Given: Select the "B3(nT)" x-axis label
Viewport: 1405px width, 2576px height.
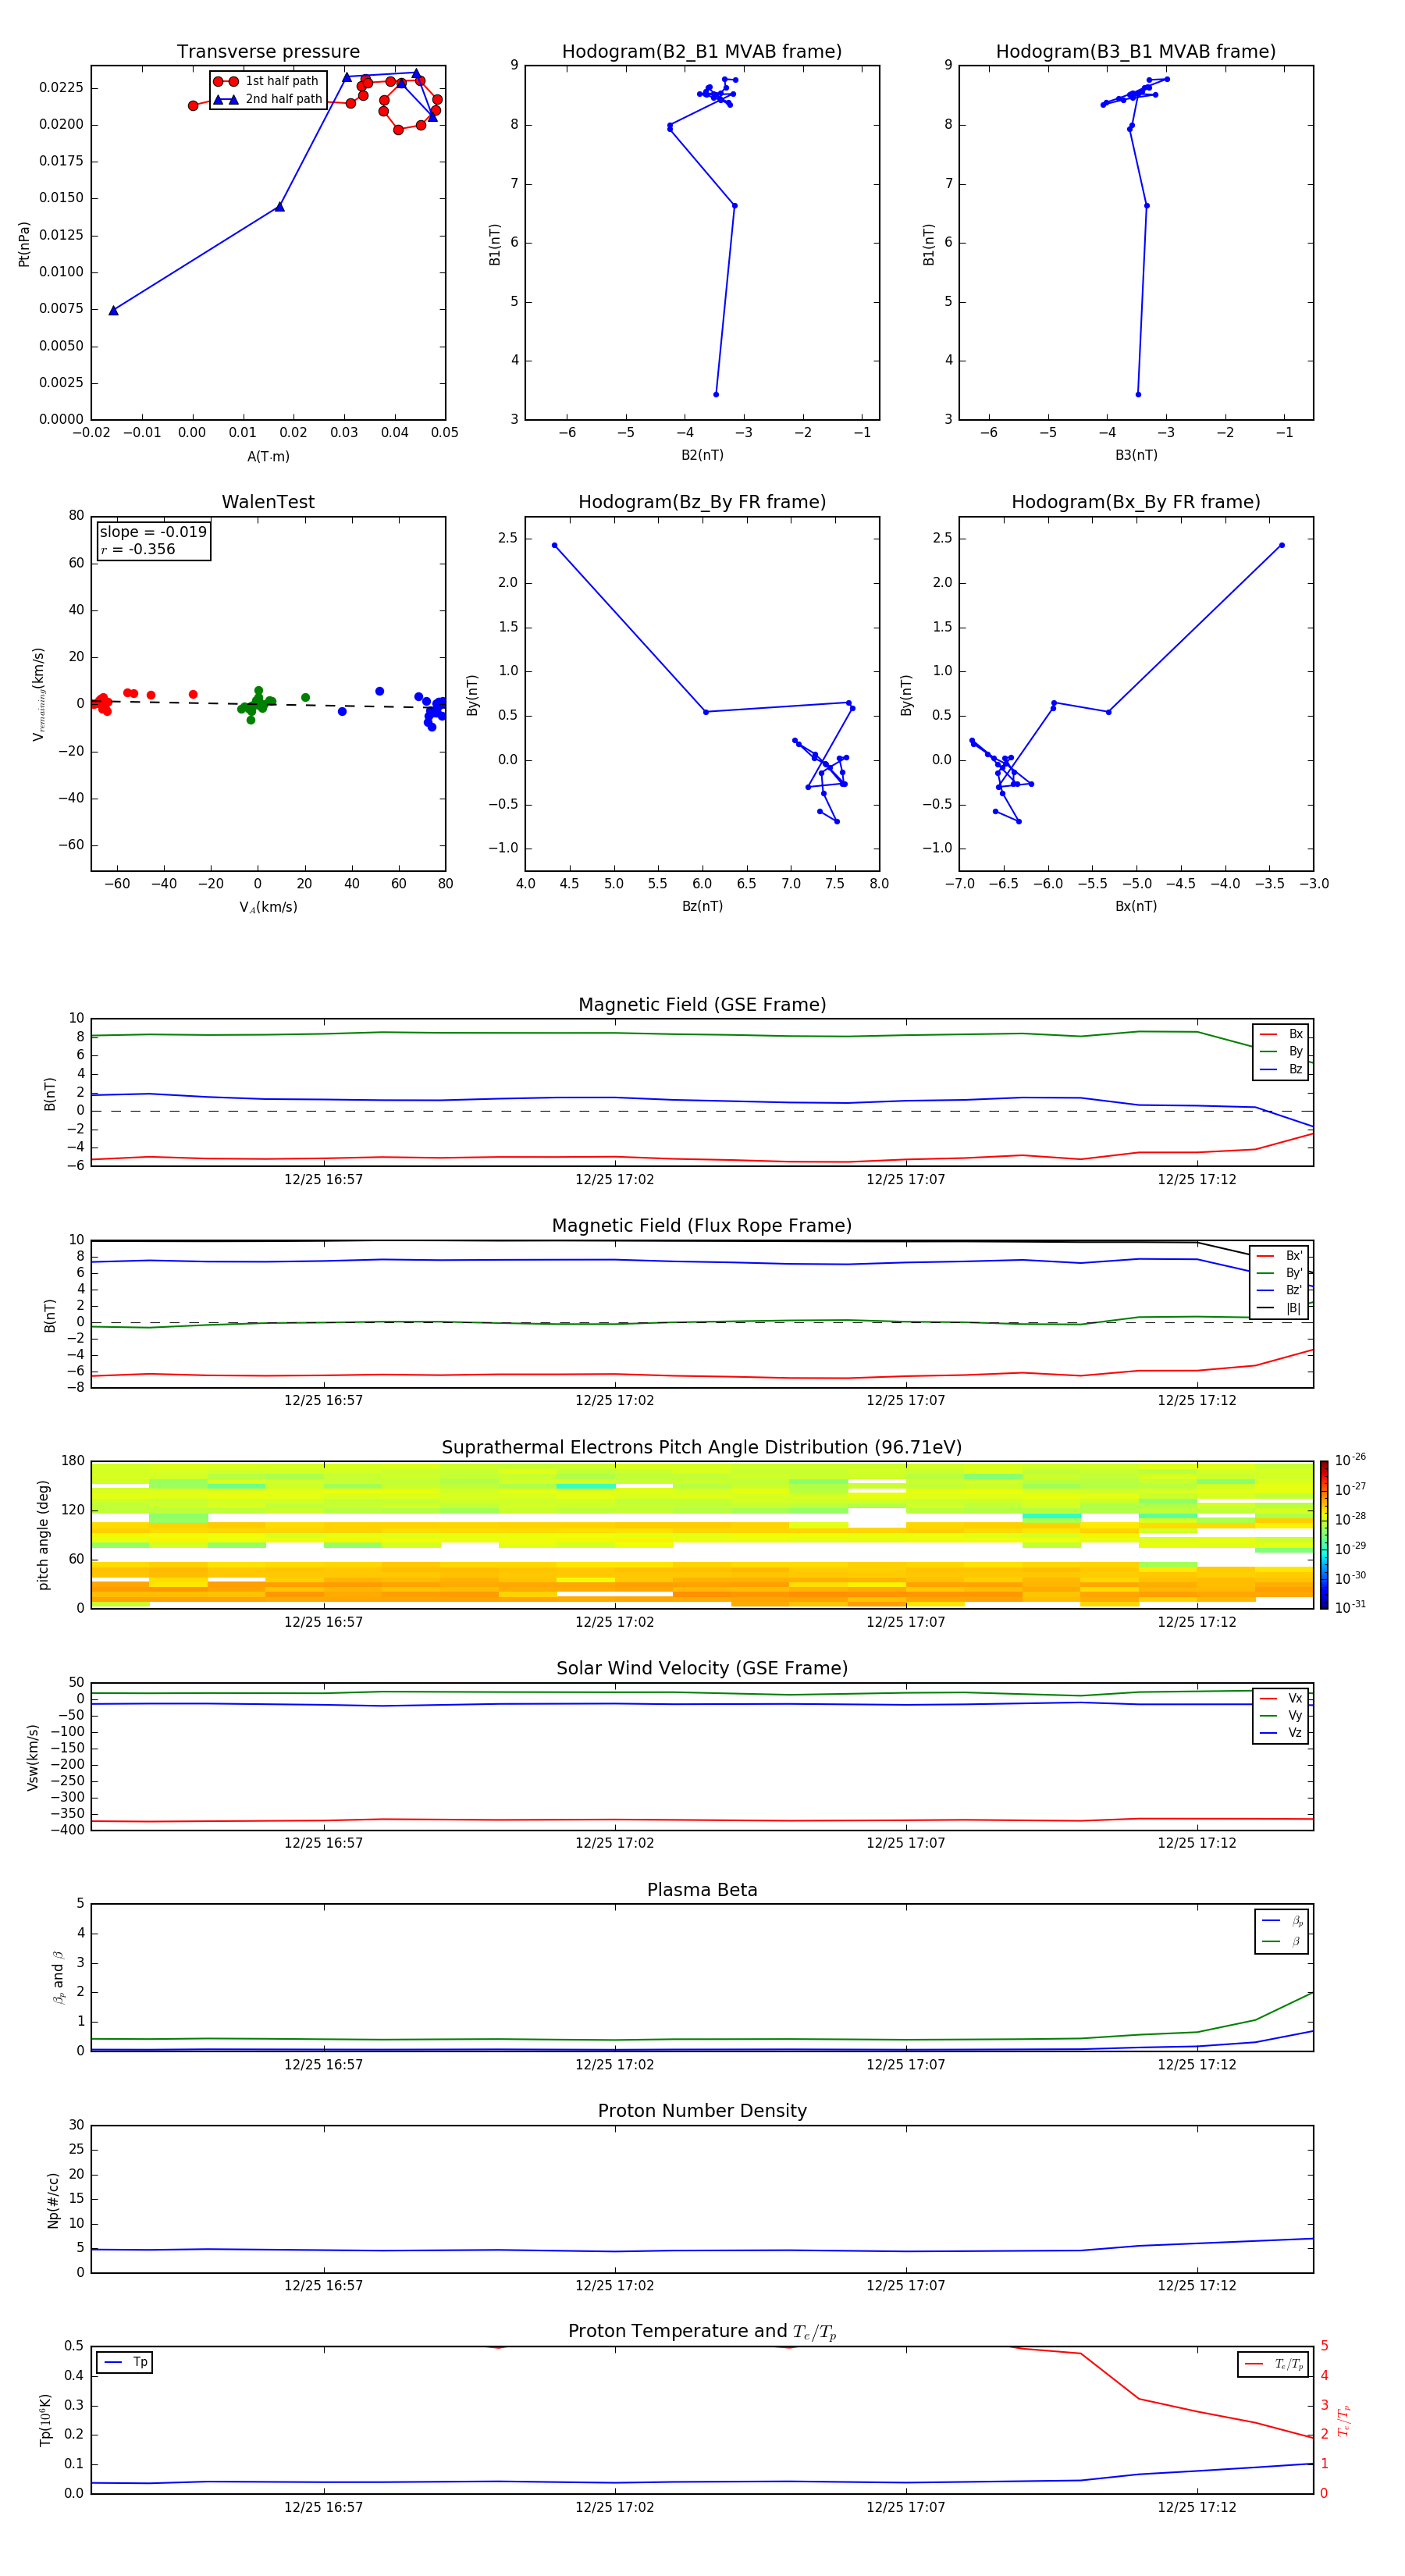Looking at the screenshot, I should 1136,455.
